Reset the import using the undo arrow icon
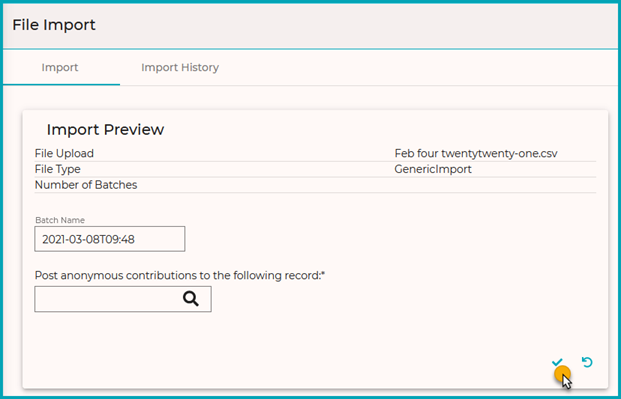 [x=587, y=362]
